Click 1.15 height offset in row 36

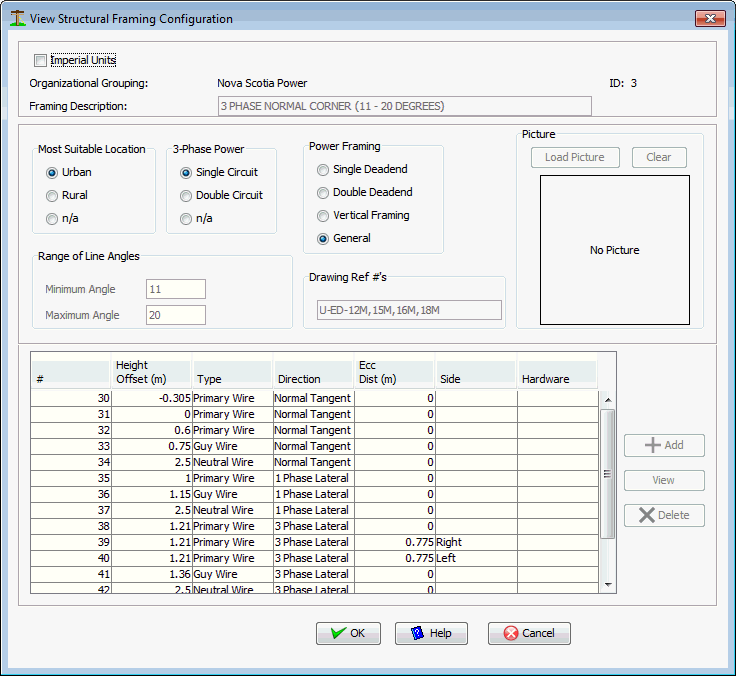point(152,494)
